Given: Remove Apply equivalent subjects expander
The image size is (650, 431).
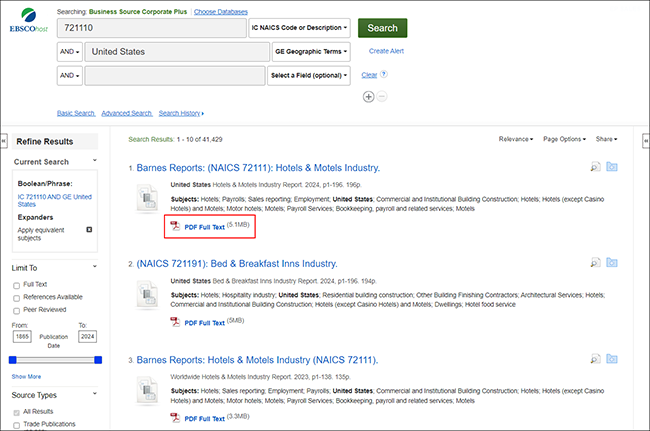Looking at the screenshot, I should click(89, 230).
